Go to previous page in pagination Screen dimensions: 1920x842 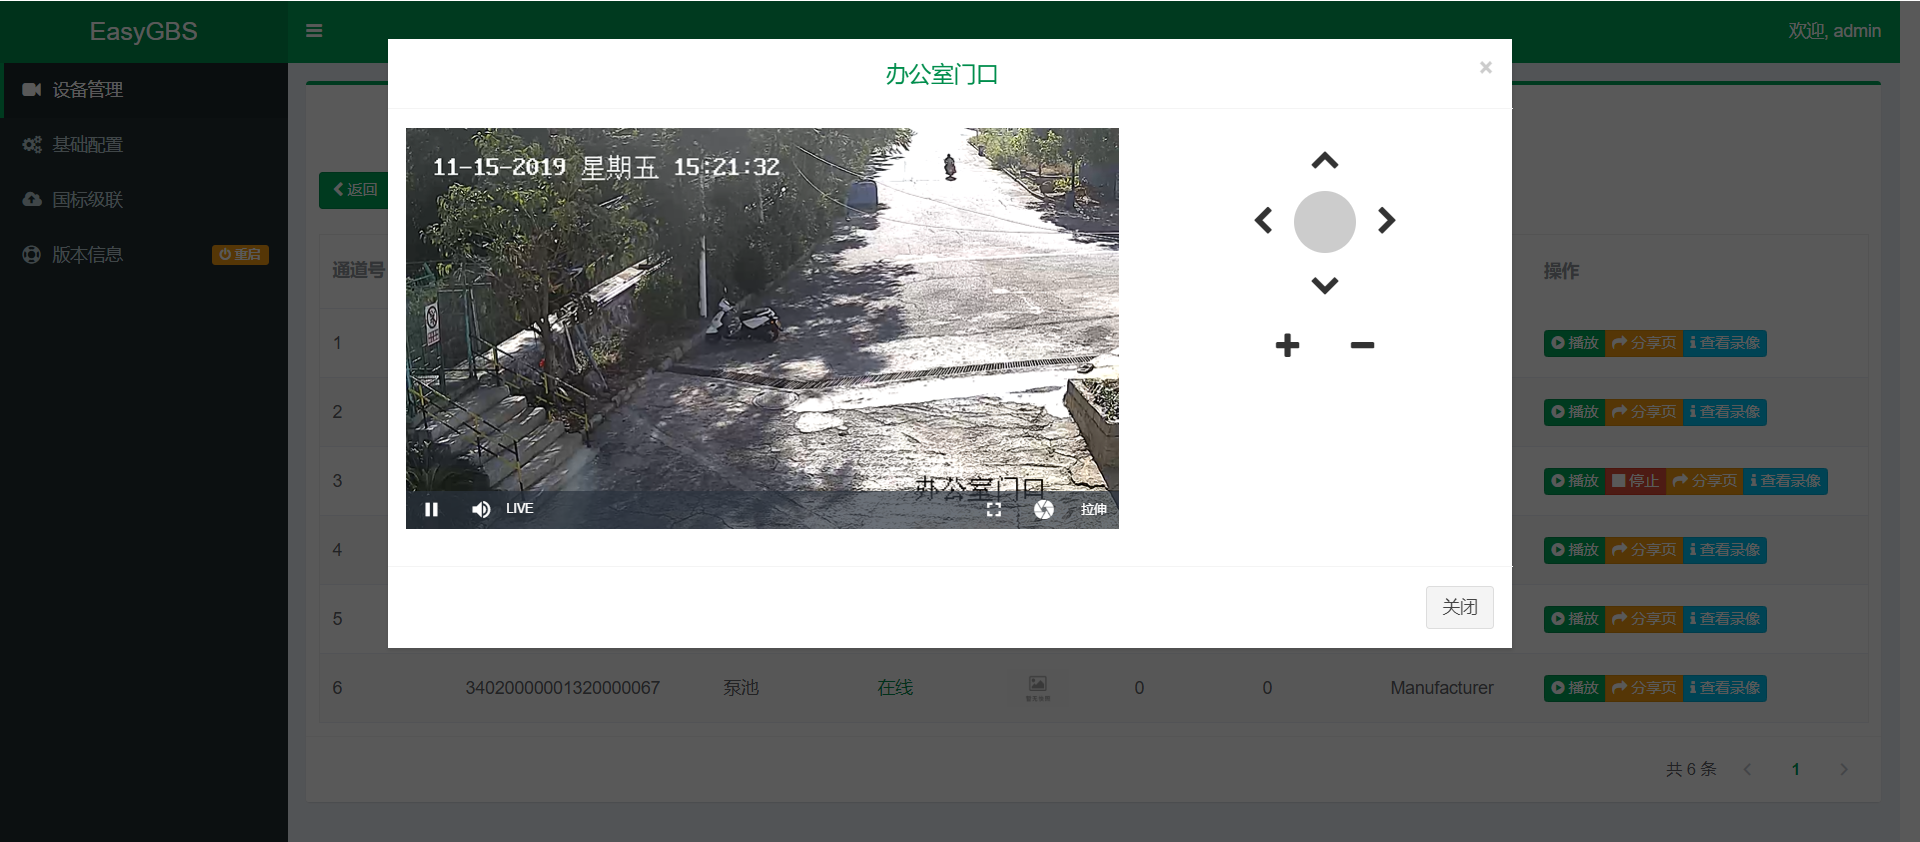click(1747, 769)
